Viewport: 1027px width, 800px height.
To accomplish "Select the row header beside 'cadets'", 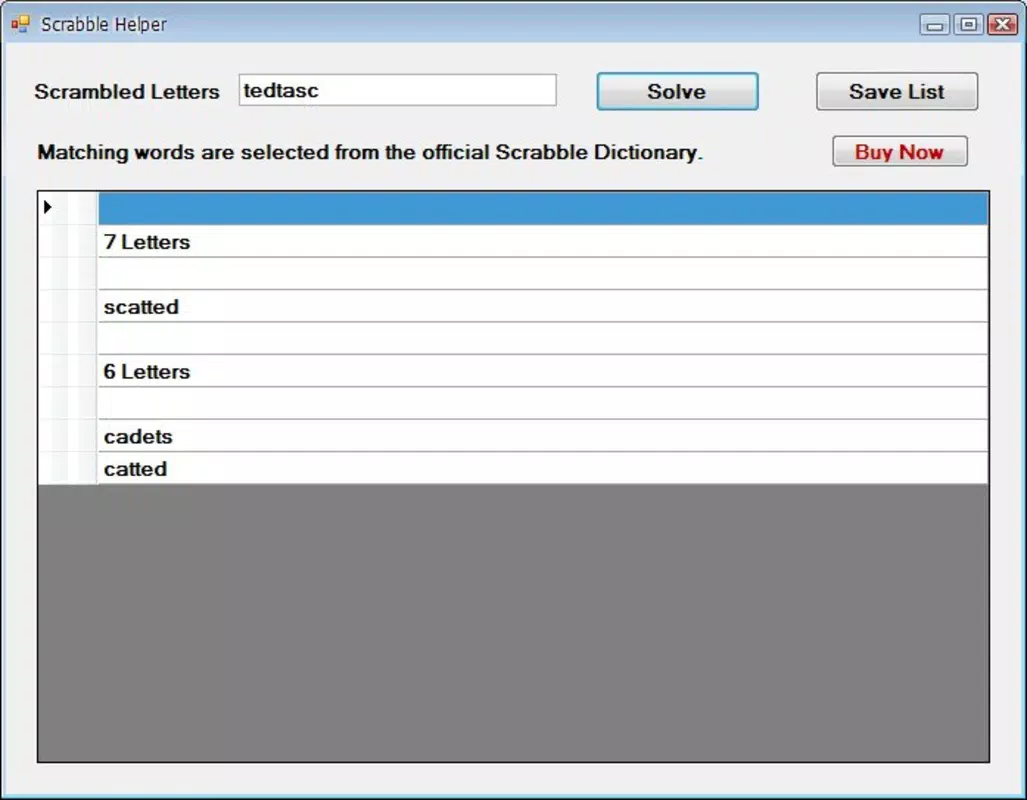I will (68, 436).
